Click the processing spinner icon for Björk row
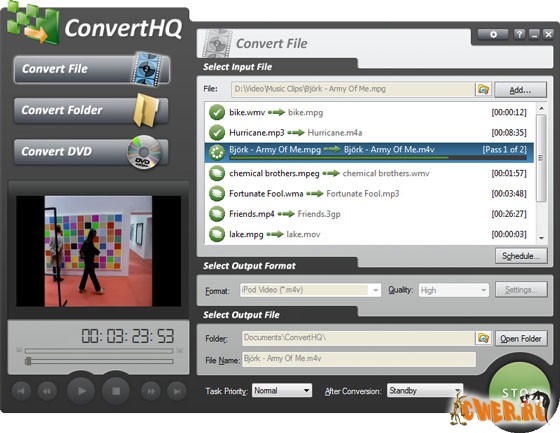Viewport: 560px width, 433px height. (216, 153)
